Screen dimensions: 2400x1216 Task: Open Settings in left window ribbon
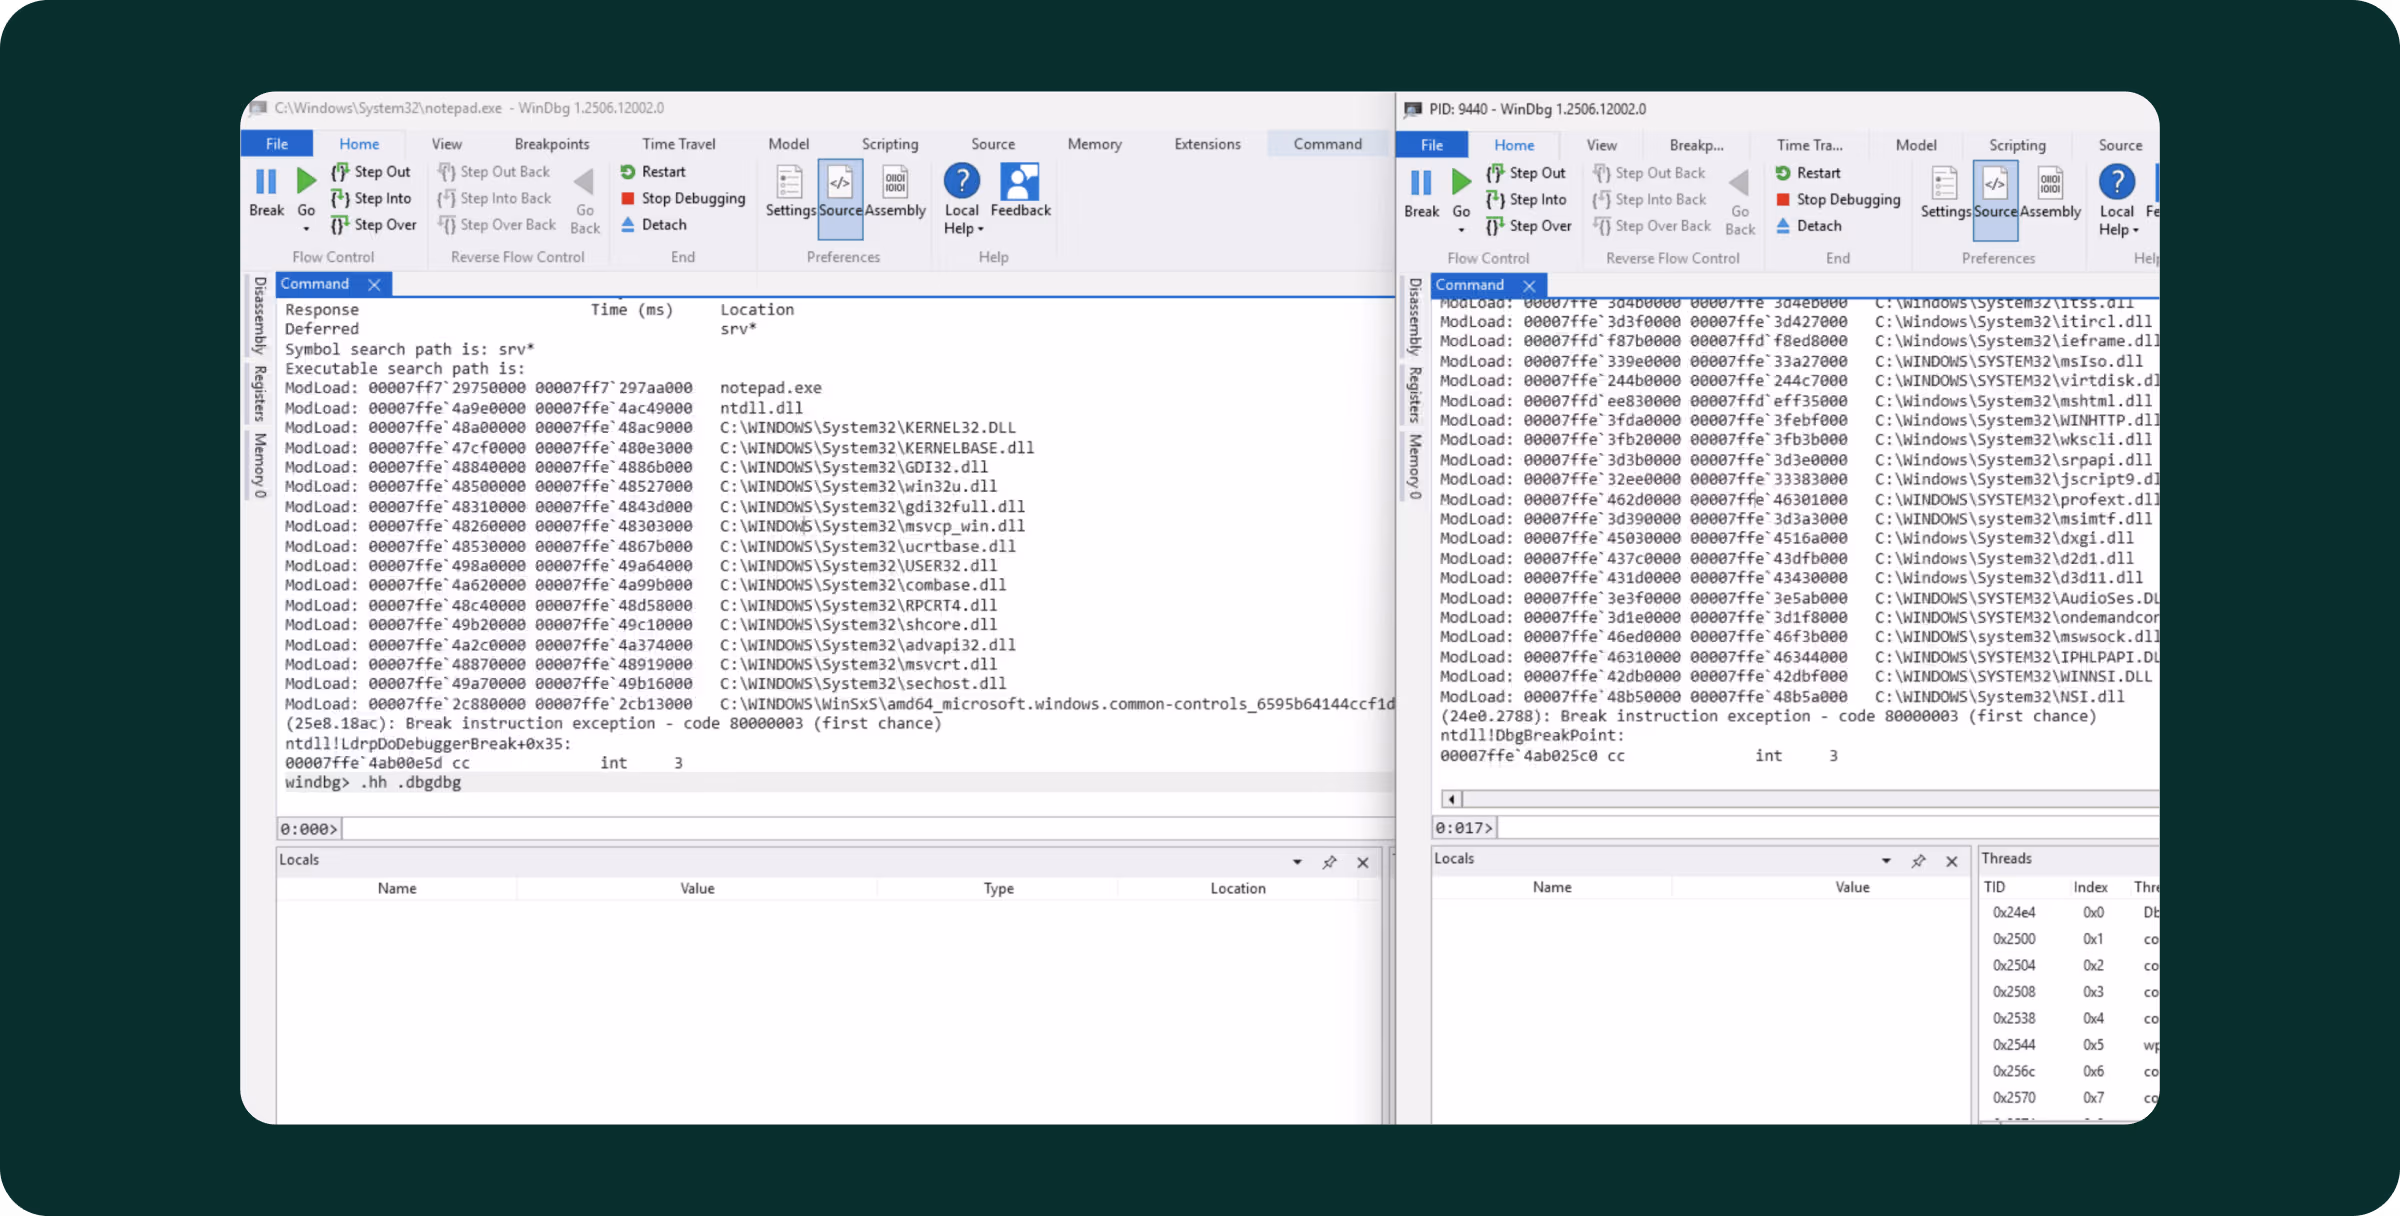coord(790,191)
